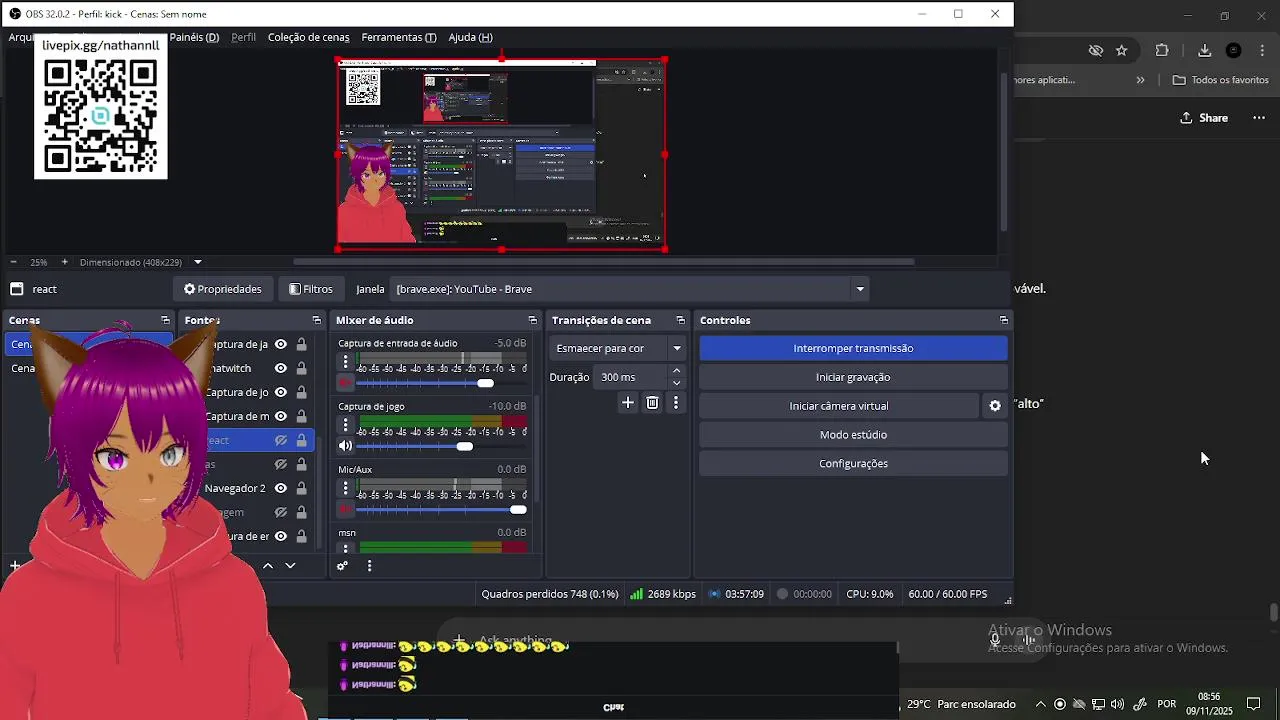
Task: Unmute Captura de entrada de áudio
Action: pos(345,383)
